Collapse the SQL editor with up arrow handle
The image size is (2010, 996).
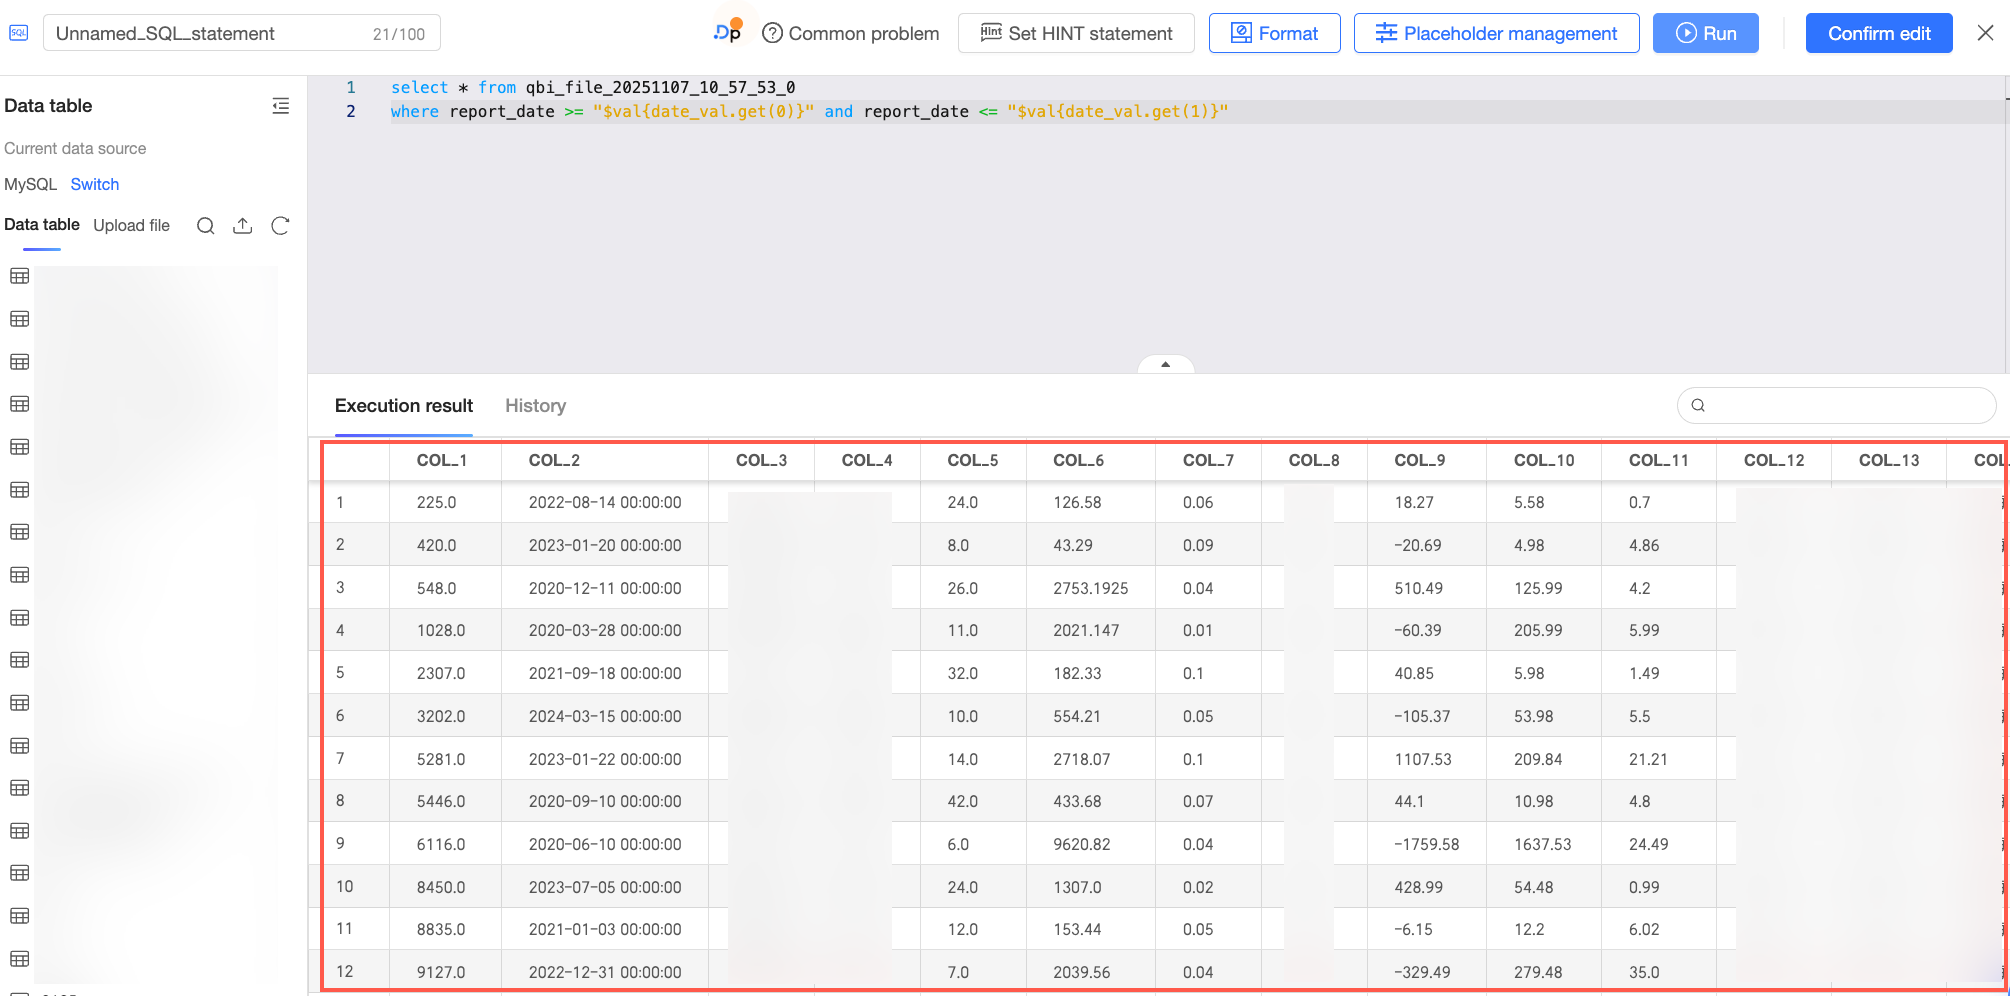point(1165,365)
